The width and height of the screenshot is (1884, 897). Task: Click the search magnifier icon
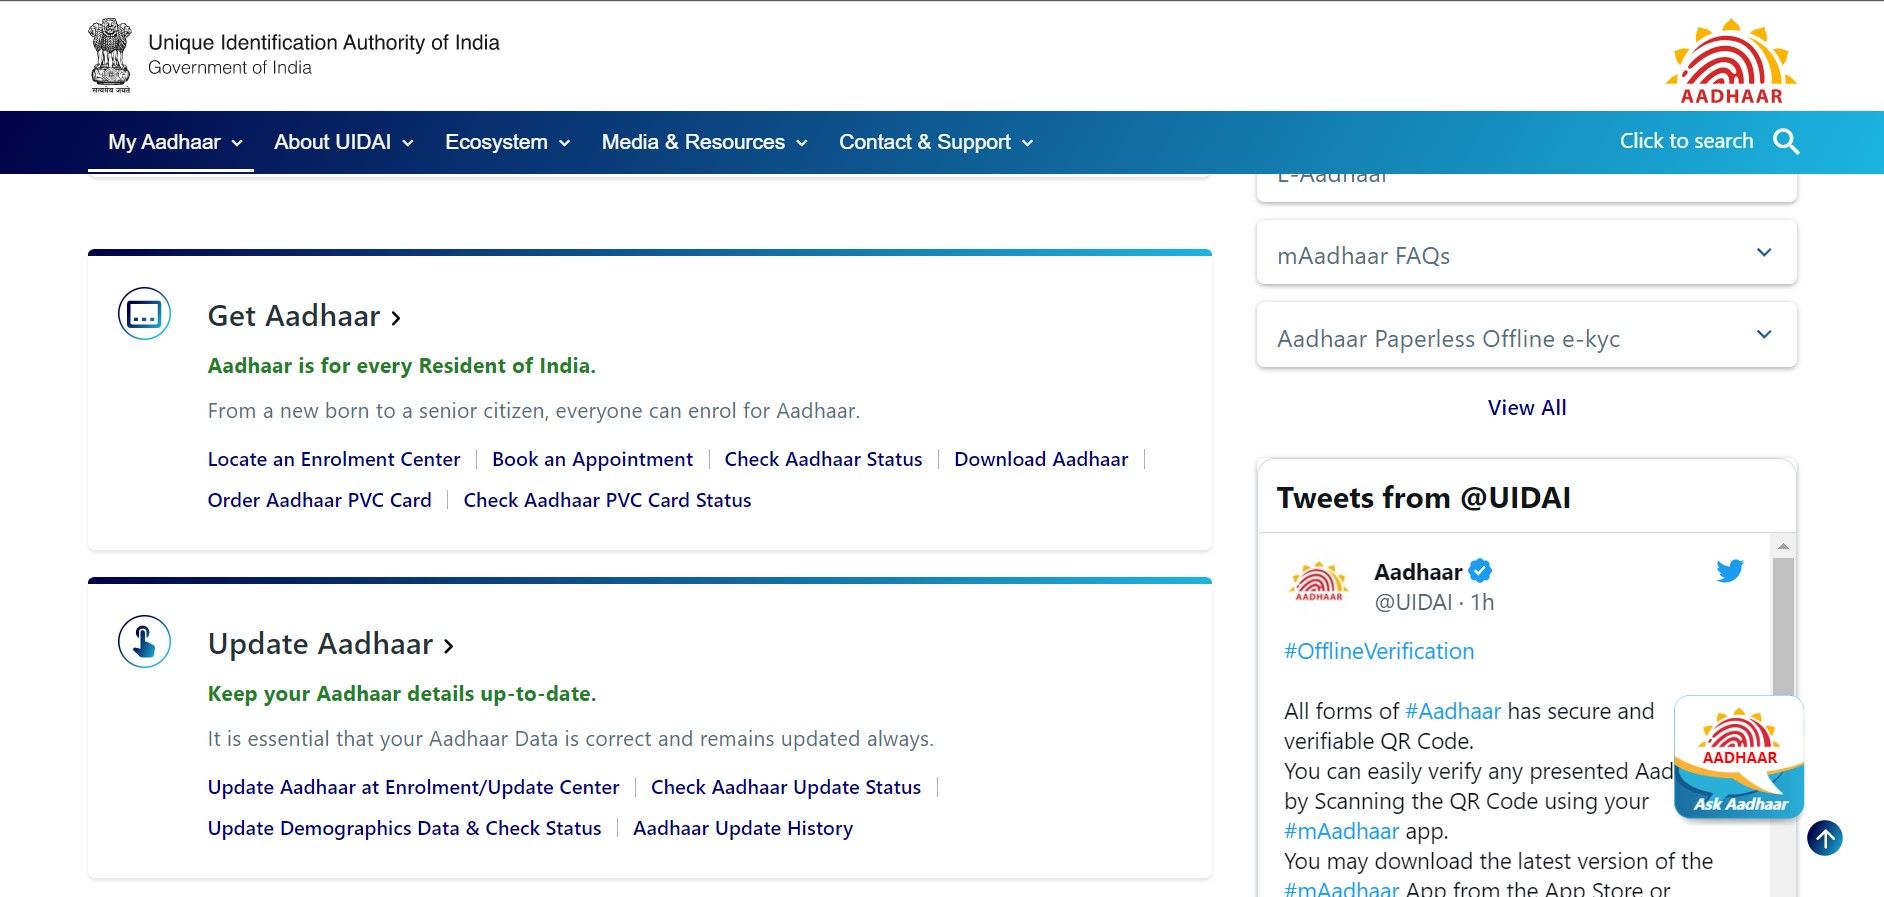point(1786,142)
